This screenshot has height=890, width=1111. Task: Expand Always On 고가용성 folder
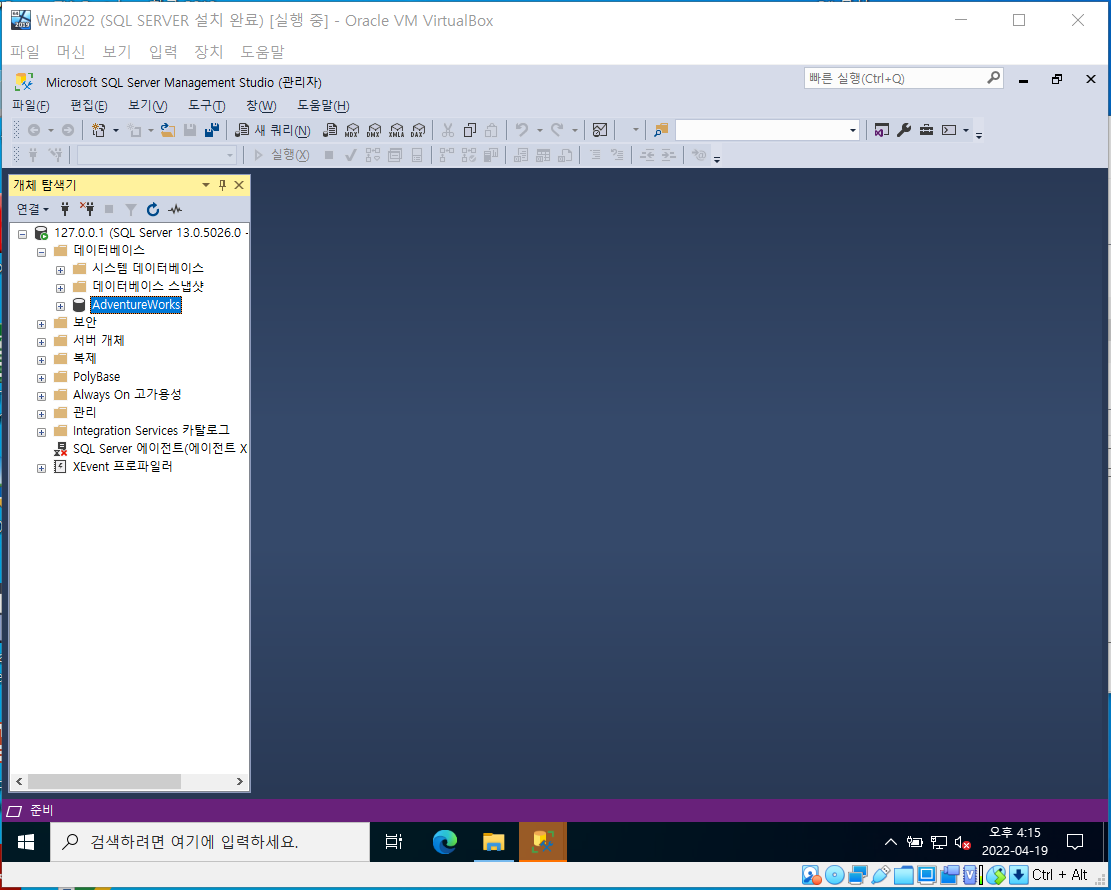point(41,396)
